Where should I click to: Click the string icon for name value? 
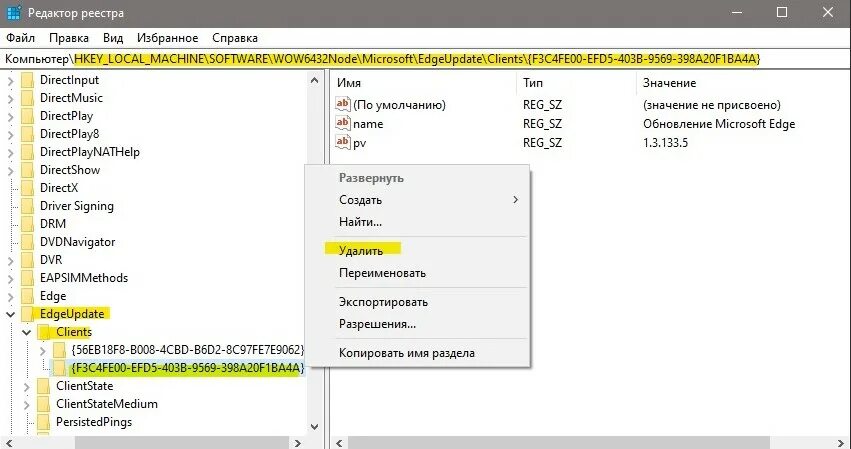pos(343,123)
